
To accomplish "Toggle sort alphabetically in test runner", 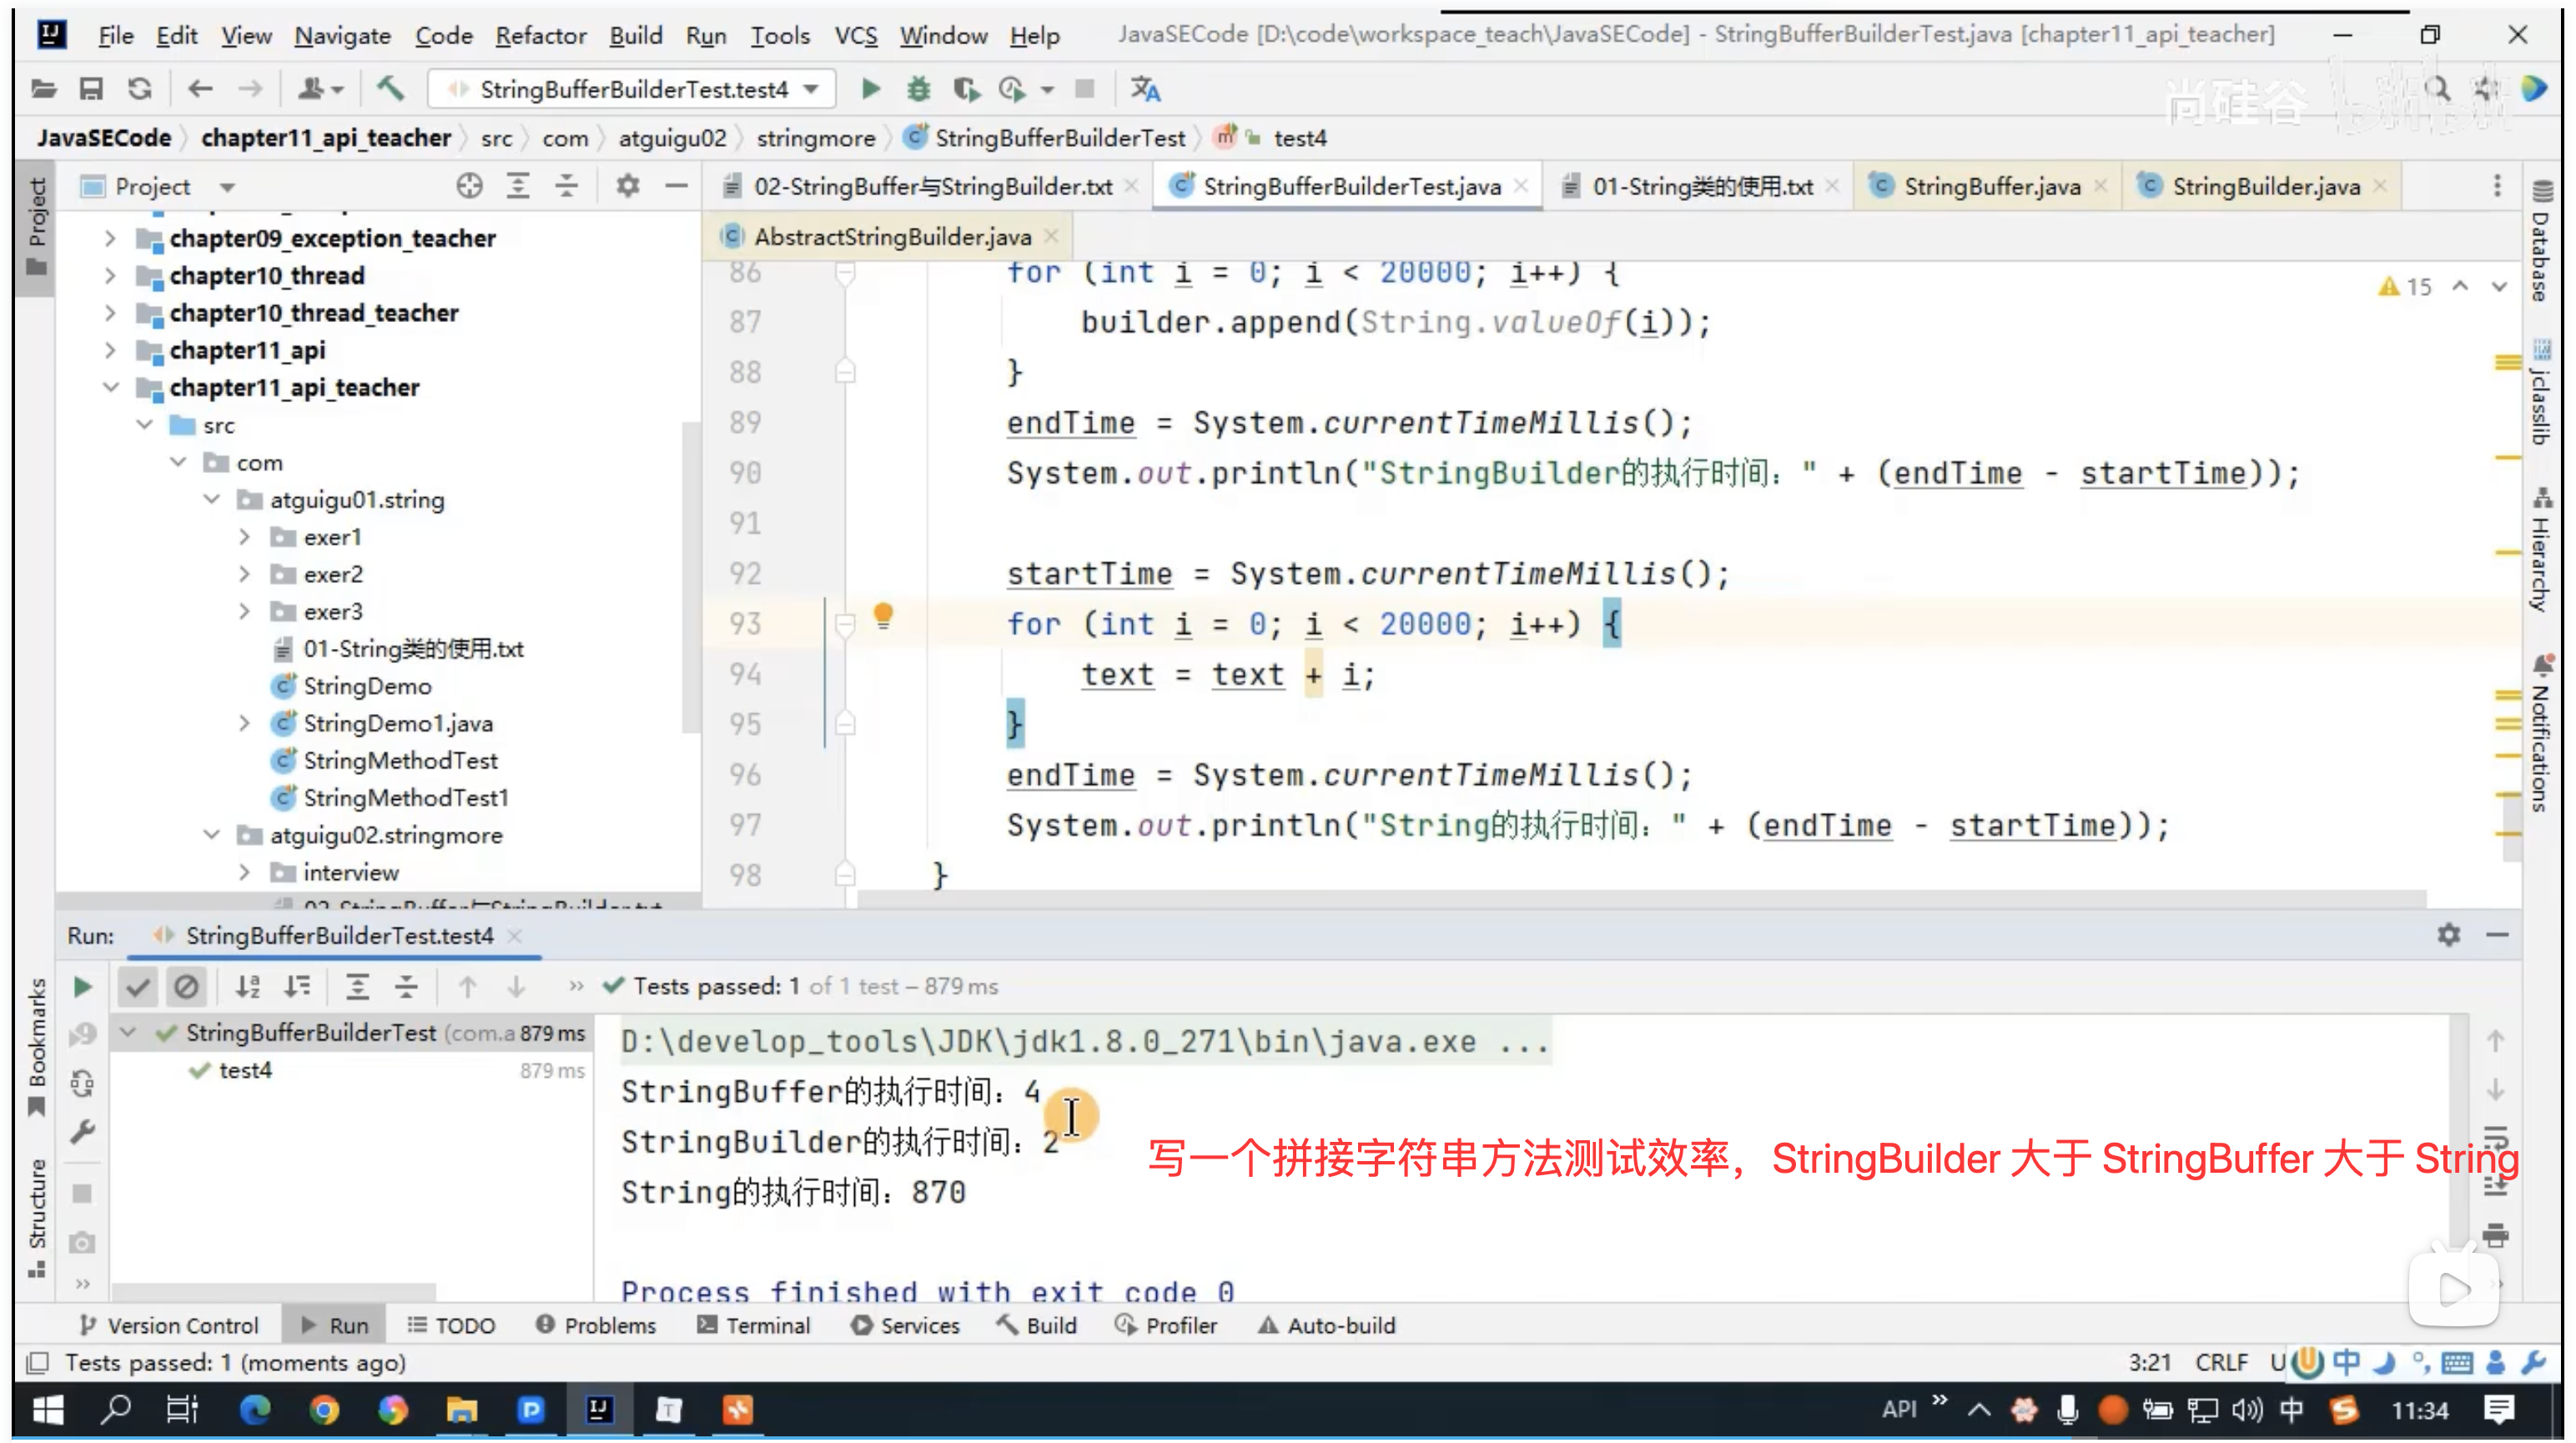I will coord(248,987).
